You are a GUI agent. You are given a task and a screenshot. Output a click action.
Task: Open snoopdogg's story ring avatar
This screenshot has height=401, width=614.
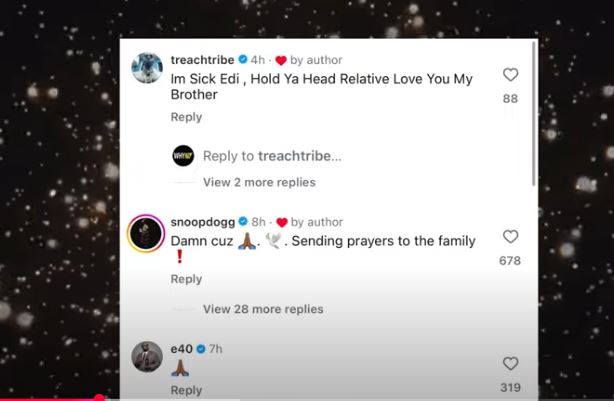coord(146,233)
